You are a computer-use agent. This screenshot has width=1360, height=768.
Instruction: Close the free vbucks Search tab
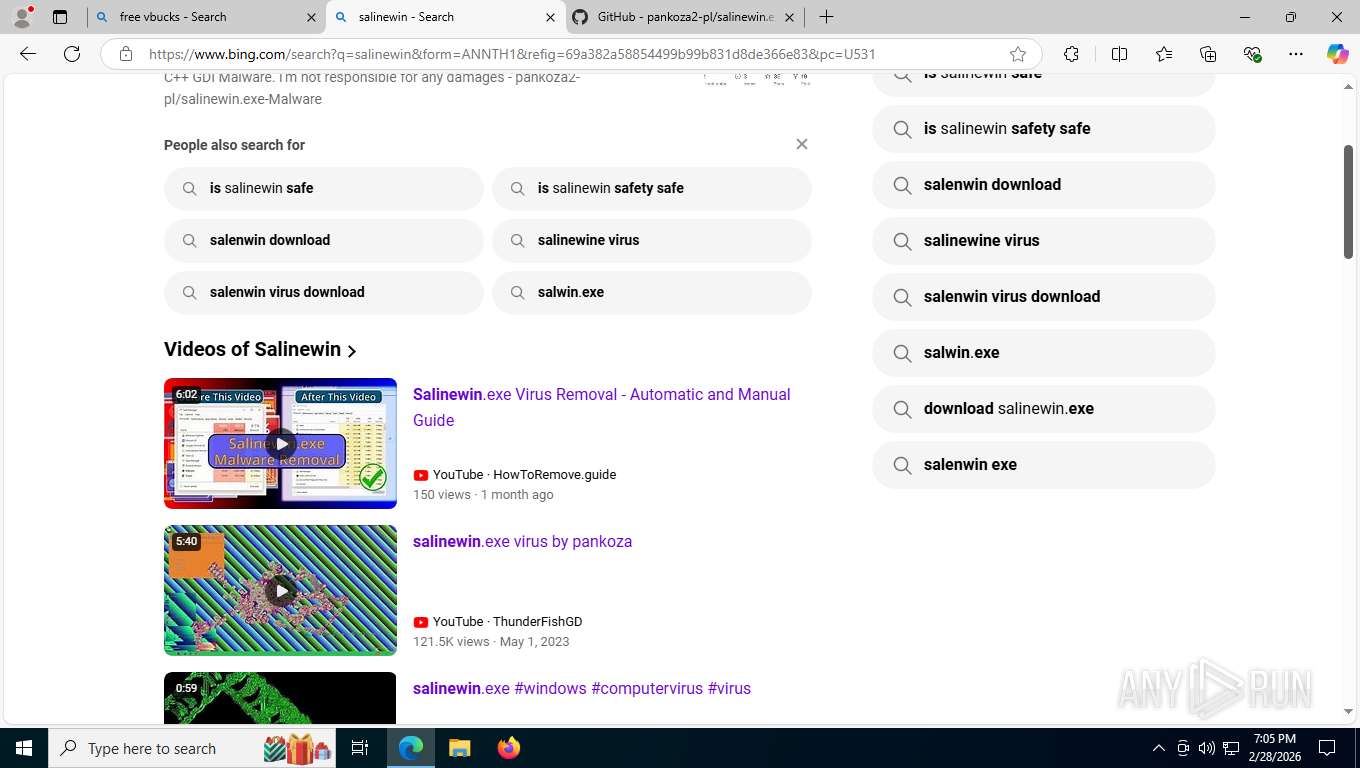tap(311, 17)
